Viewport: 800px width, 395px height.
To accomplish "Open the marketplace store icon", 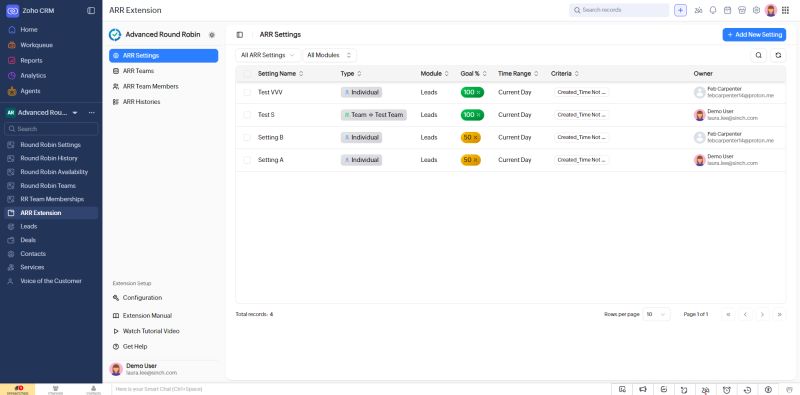I will point(742,10).
